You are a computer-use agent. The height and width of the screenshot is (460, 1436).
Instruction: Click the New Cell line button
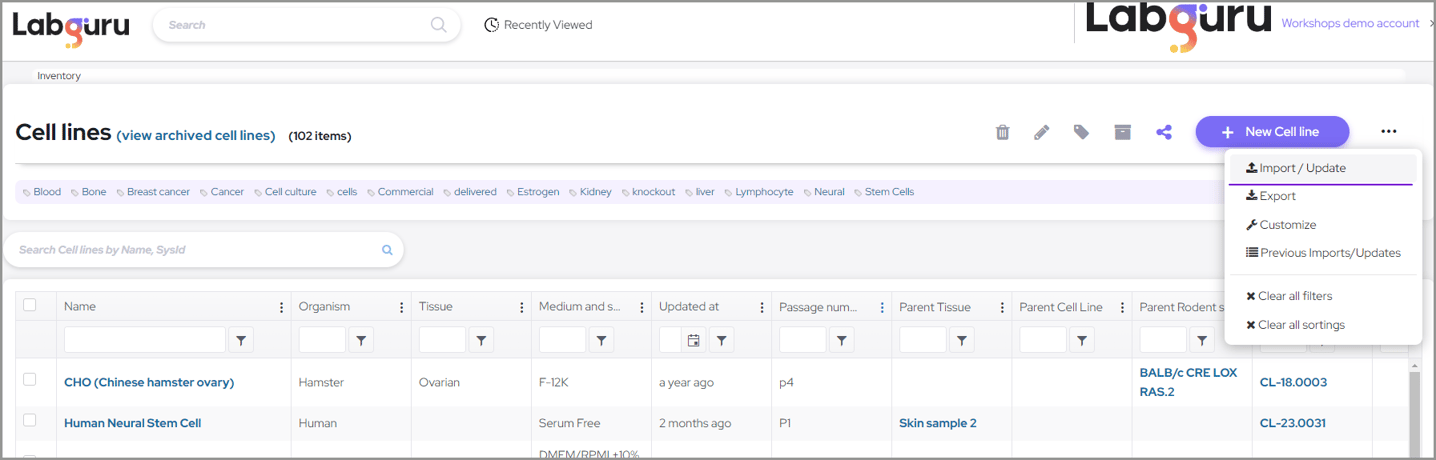(x=1272, y=132)
